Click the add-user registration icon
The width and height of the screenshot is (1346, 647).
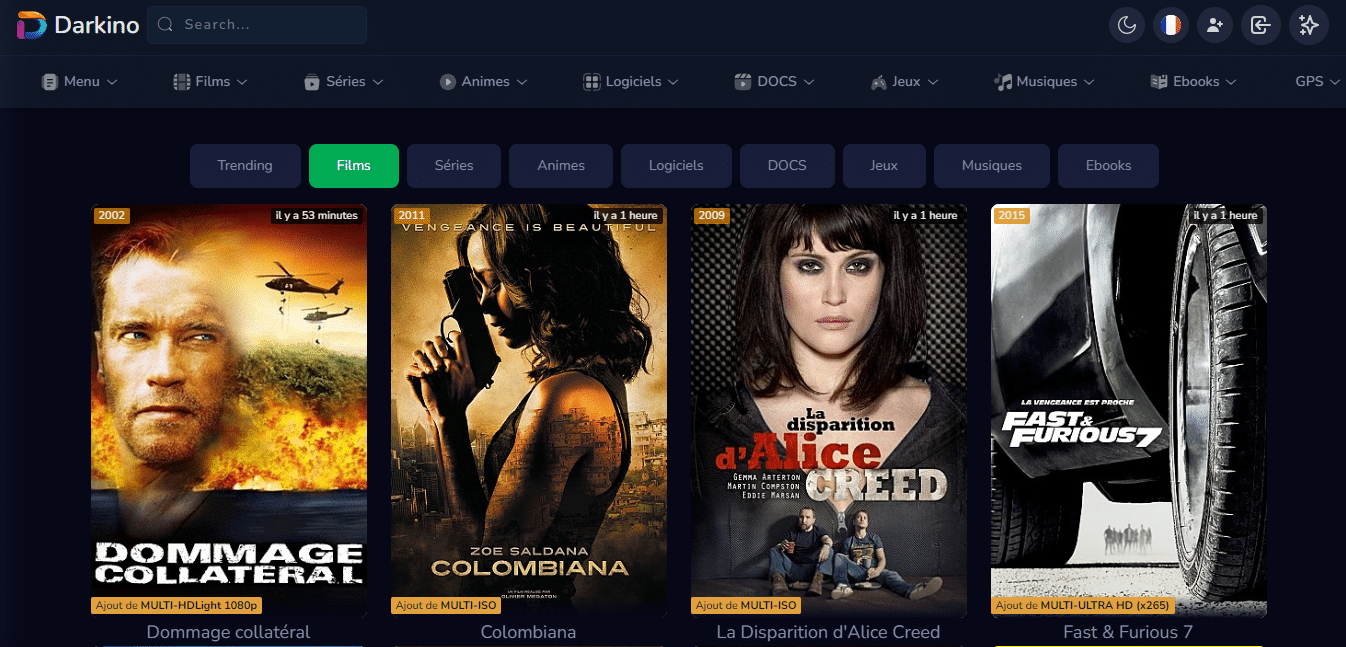[x=1214, y=25]
